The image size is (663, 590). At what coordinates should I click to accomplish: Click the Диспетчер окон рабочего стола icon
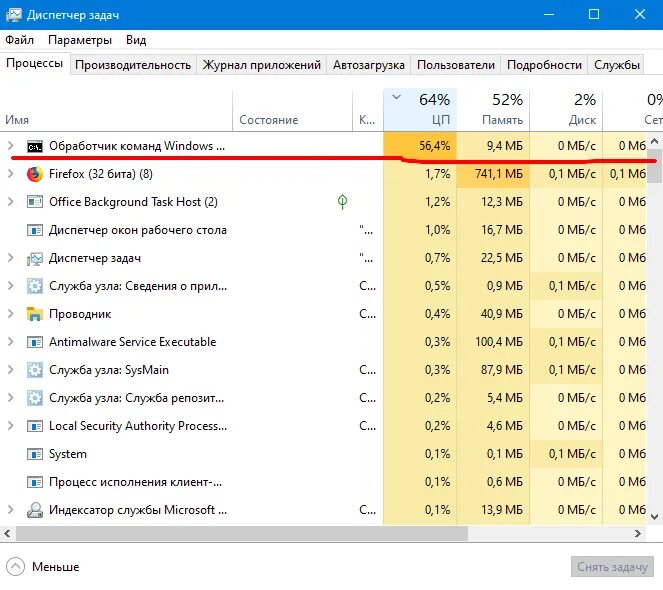click(x=35, y=230)
